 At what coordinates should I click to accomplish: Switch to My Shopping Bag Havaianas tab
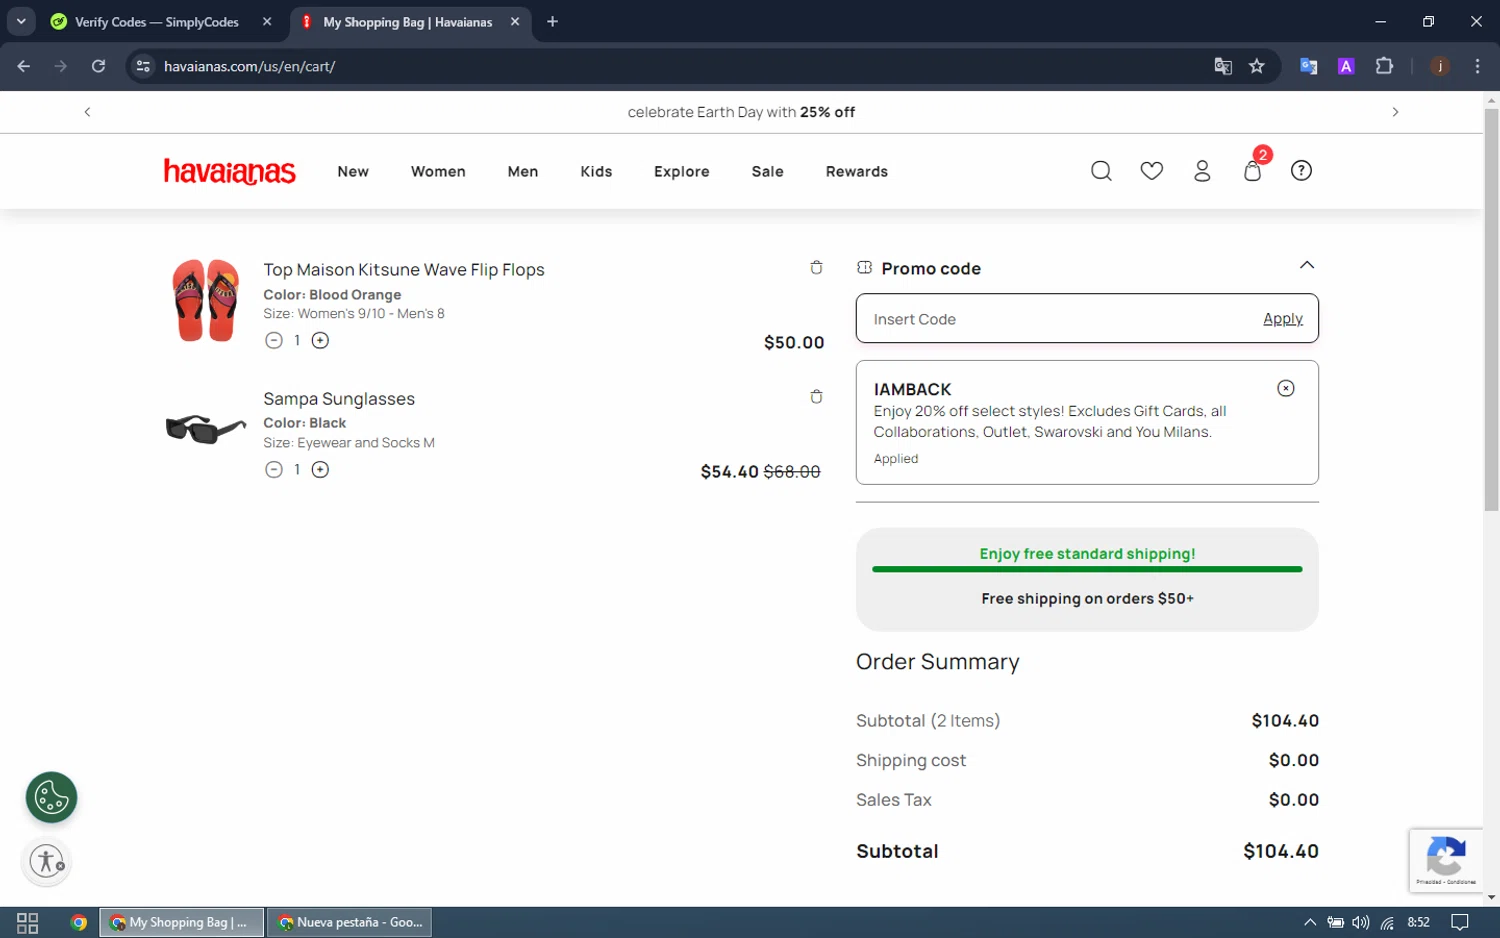pyautogui.click(x=407, y=22)
